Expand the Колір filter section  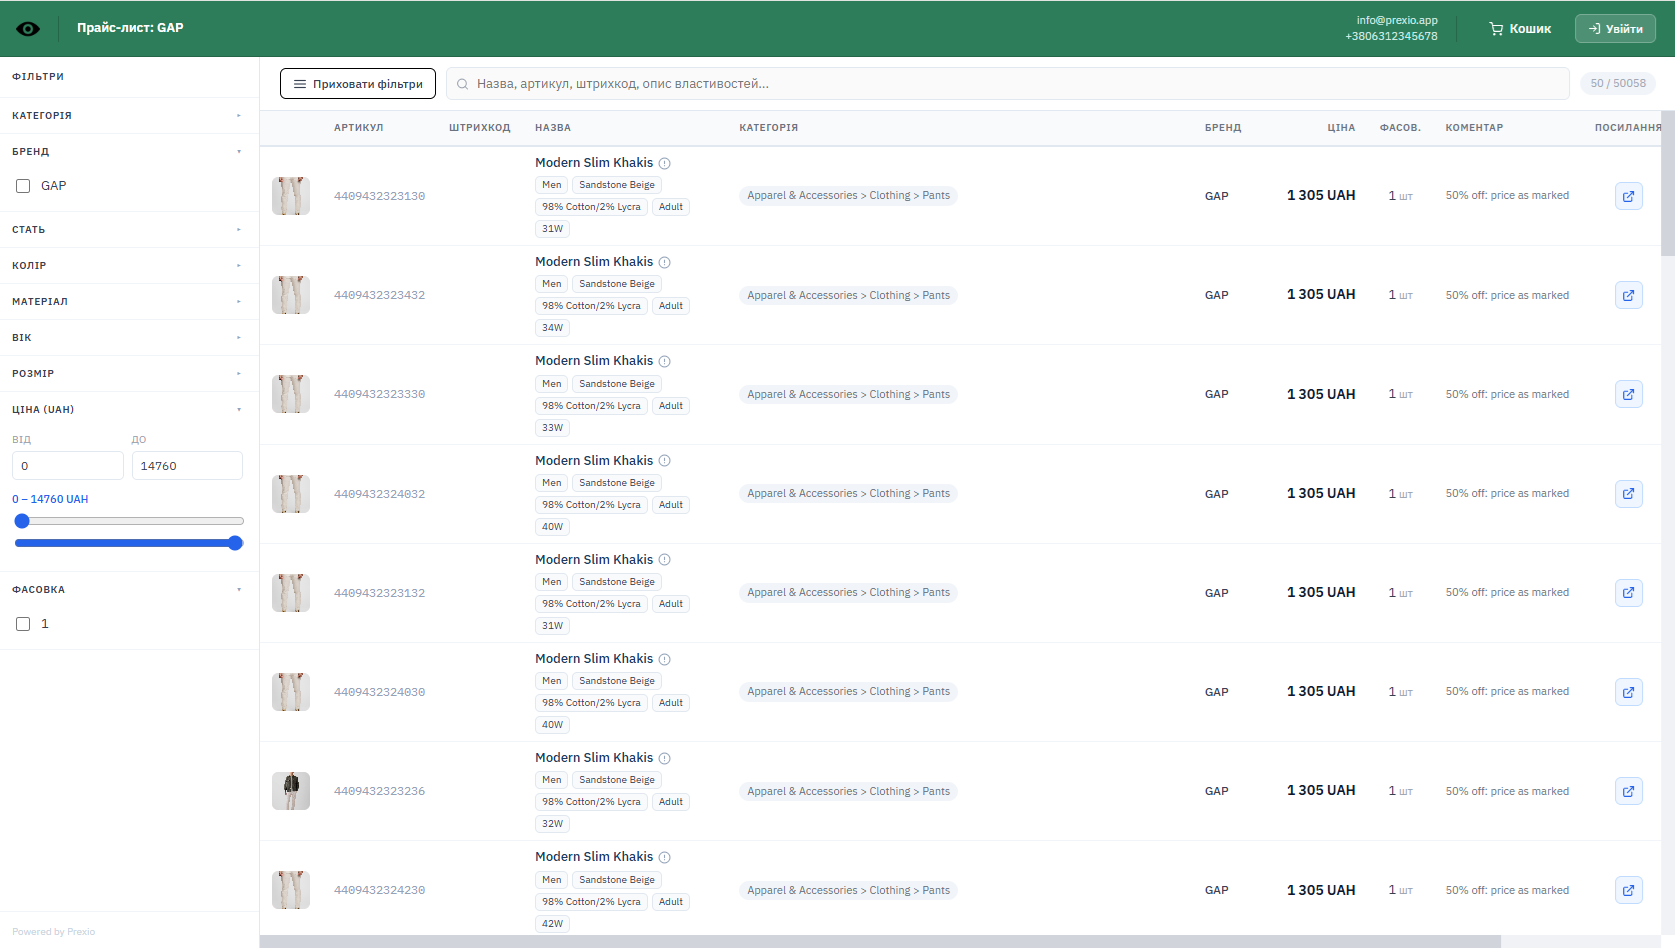[129, 266]
